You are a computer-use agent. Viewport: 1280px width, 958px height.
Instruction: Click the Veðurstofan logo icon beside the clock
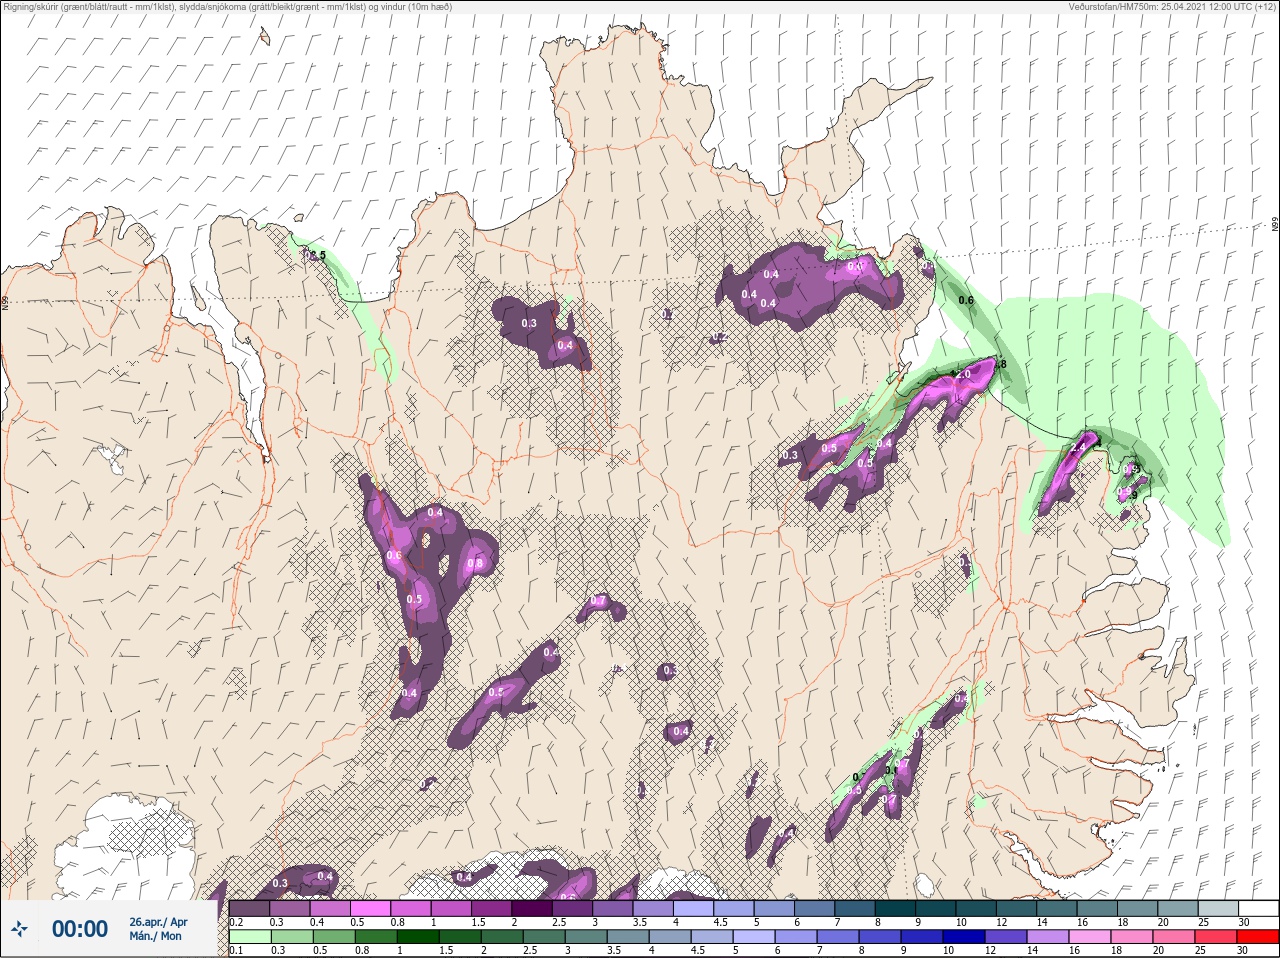pos(20,929)
